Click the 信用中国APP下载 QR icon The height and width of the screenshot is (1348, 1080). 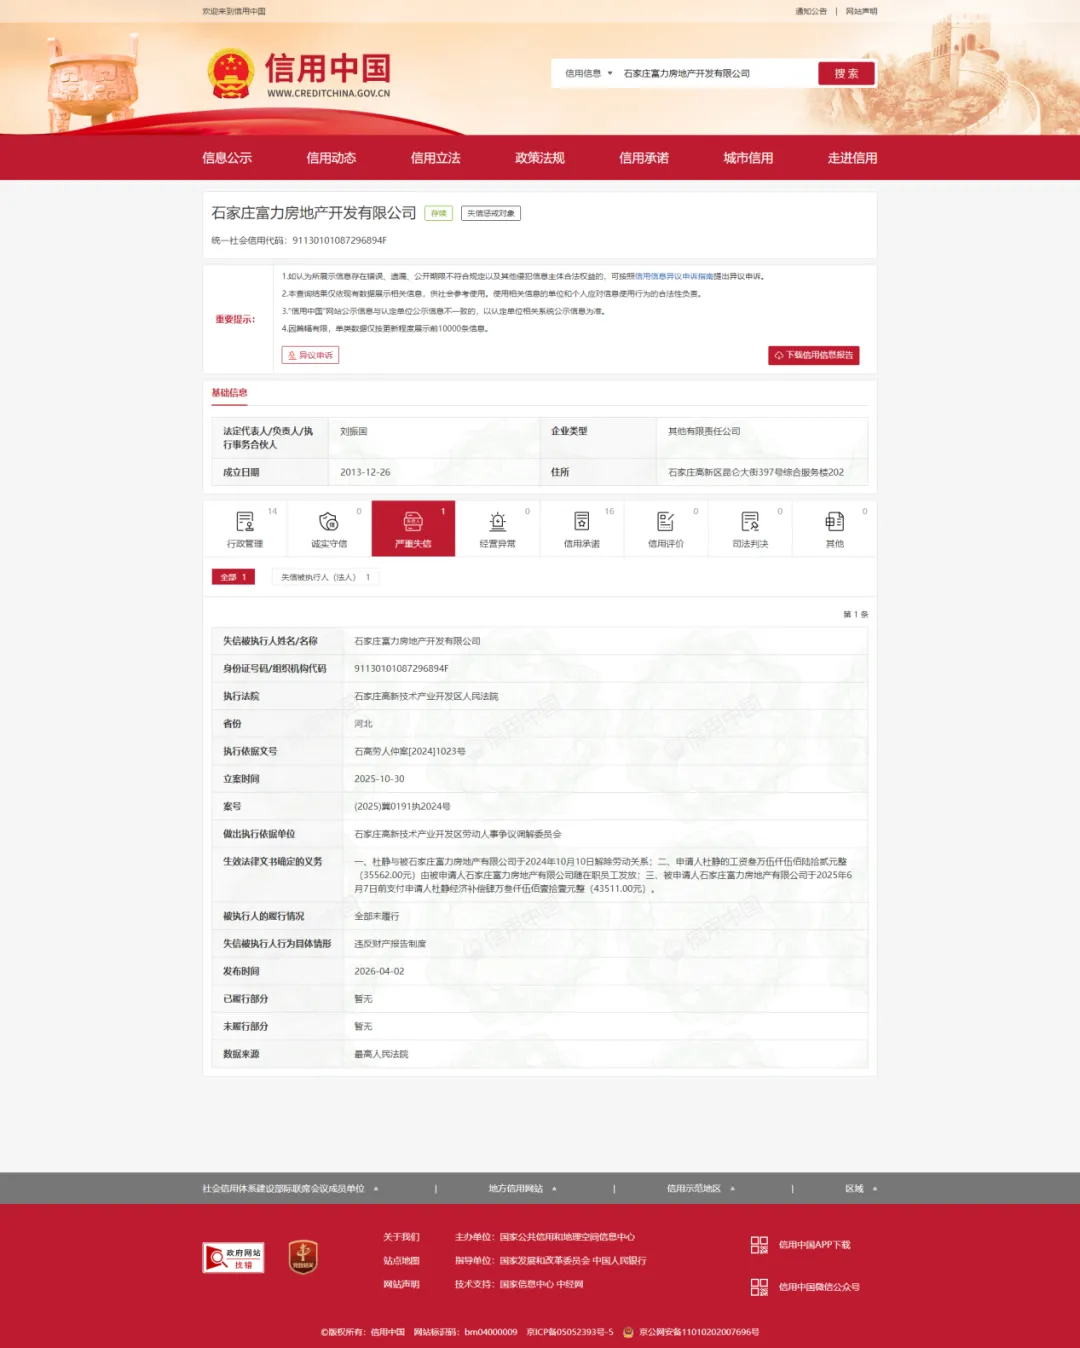[x=759, y=1244]
